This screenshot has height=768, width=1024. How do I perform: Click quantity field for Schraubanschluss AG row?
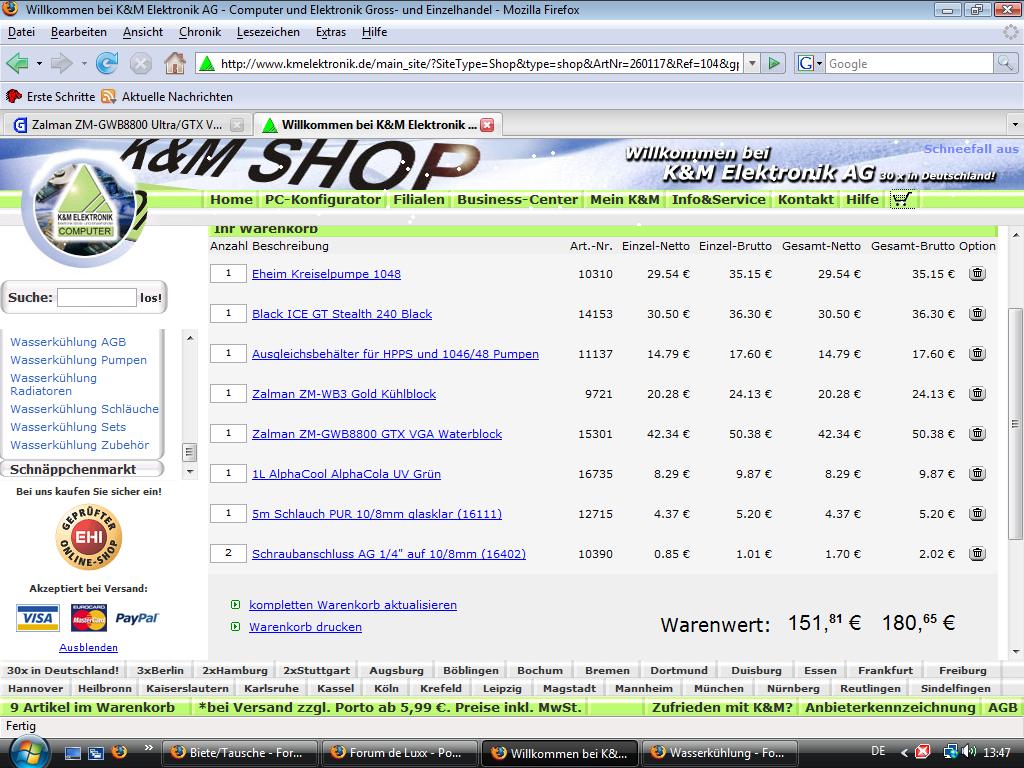(x=228, y=553)
